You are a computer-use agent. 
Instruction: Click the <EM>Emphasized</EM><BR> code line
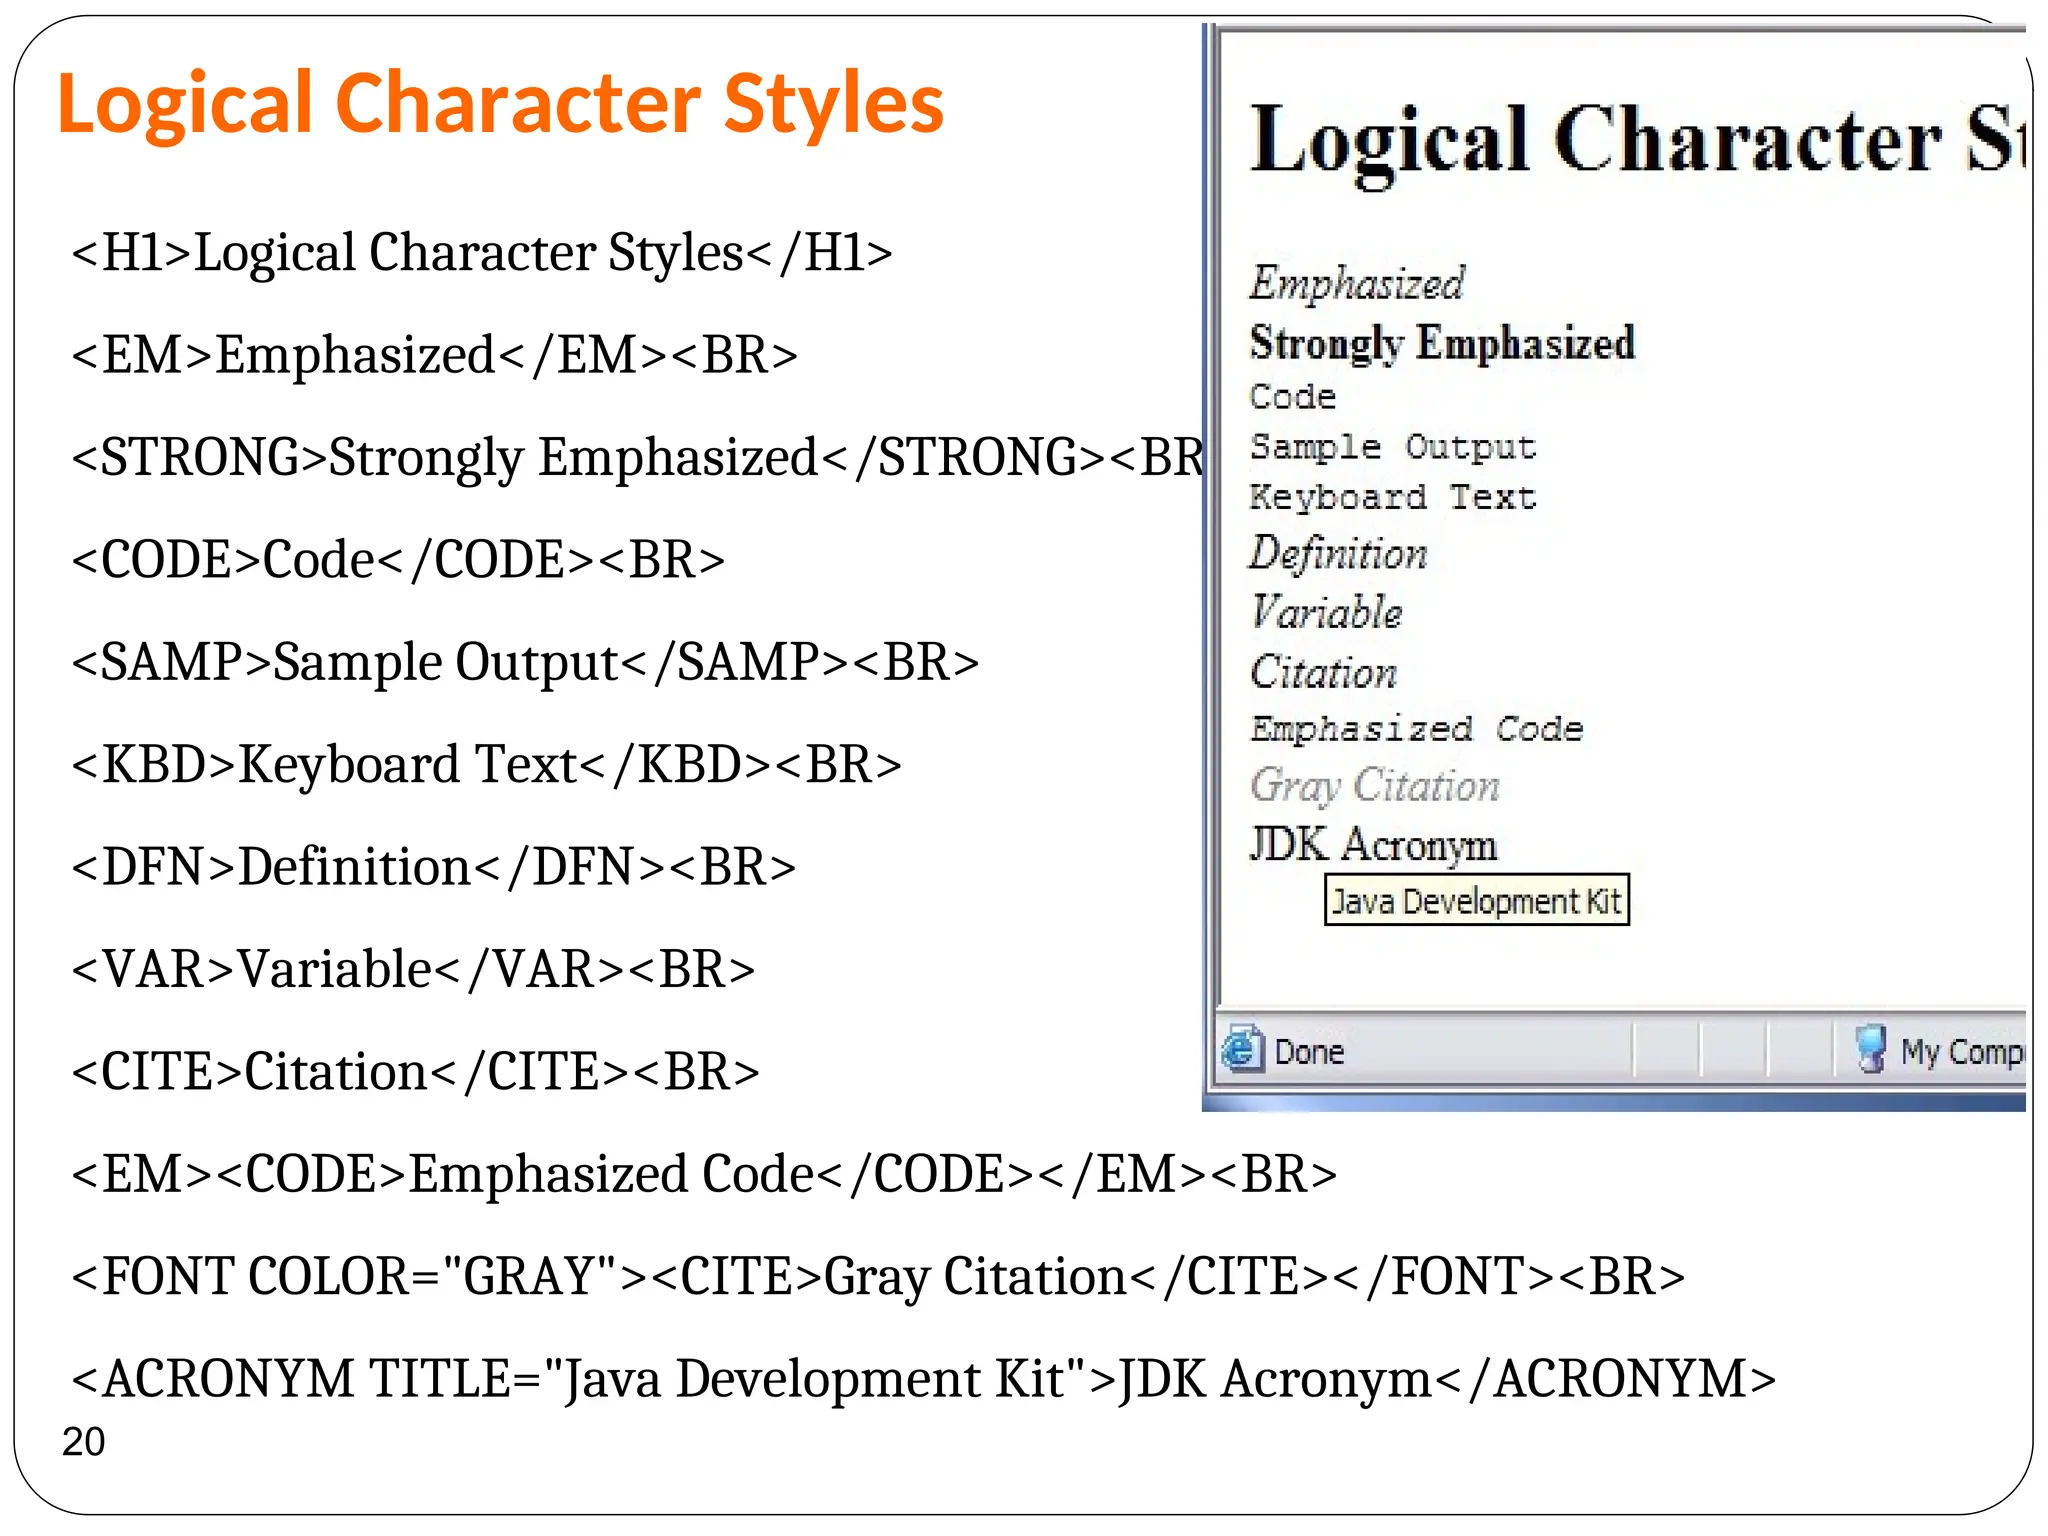435,355
